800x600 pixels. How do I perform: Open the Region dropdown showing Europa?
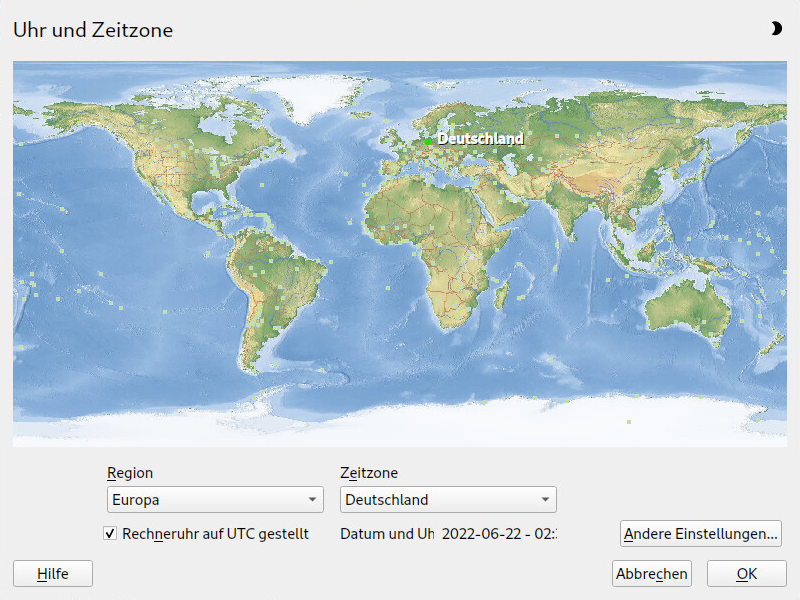[x=215, y=500]
